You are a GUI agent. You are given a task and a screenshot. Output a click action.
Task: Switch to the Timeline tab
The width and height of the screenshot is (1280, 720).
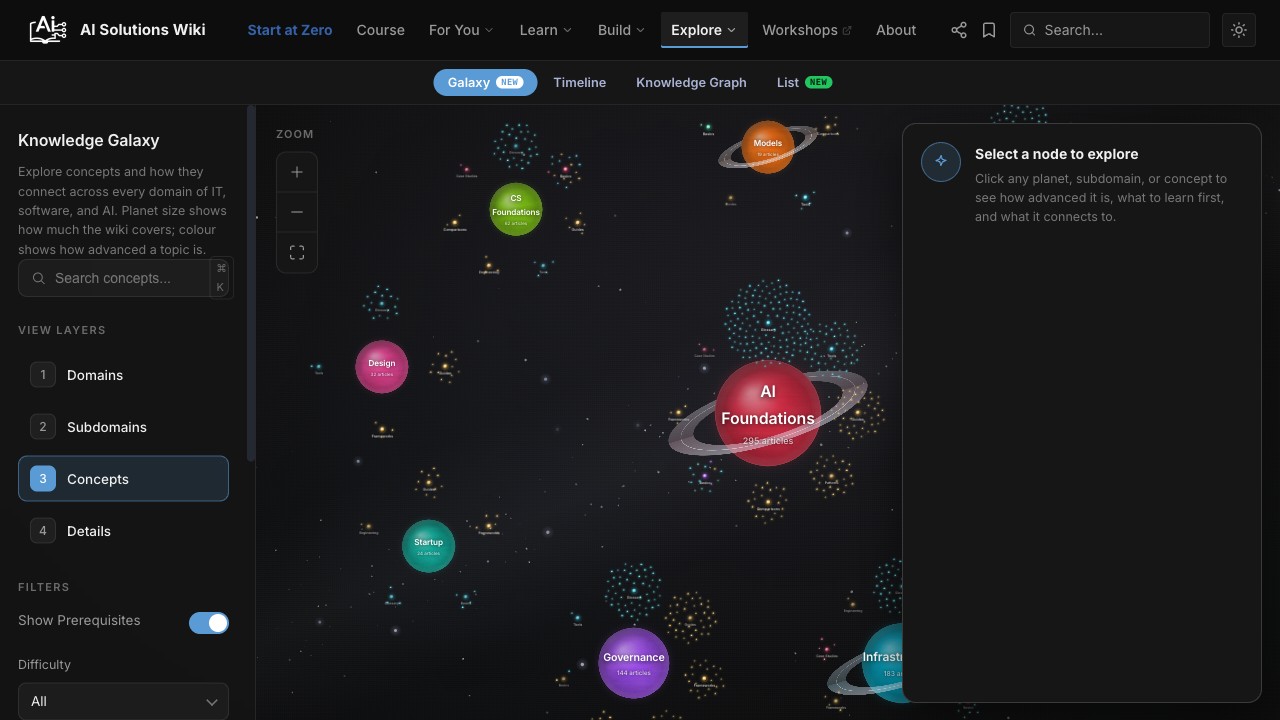[x=580, y=83]
